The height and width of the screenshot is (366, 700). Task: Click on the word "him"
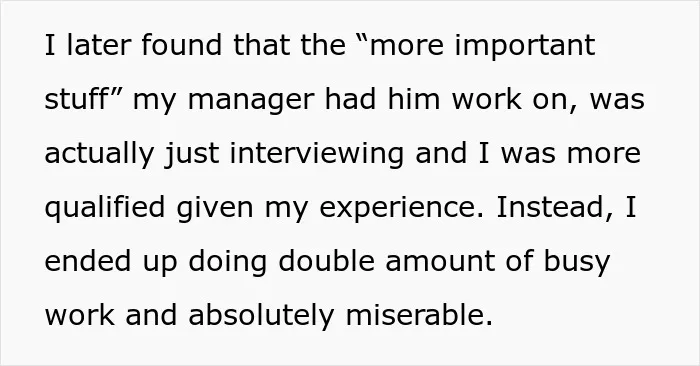[414, 99]
